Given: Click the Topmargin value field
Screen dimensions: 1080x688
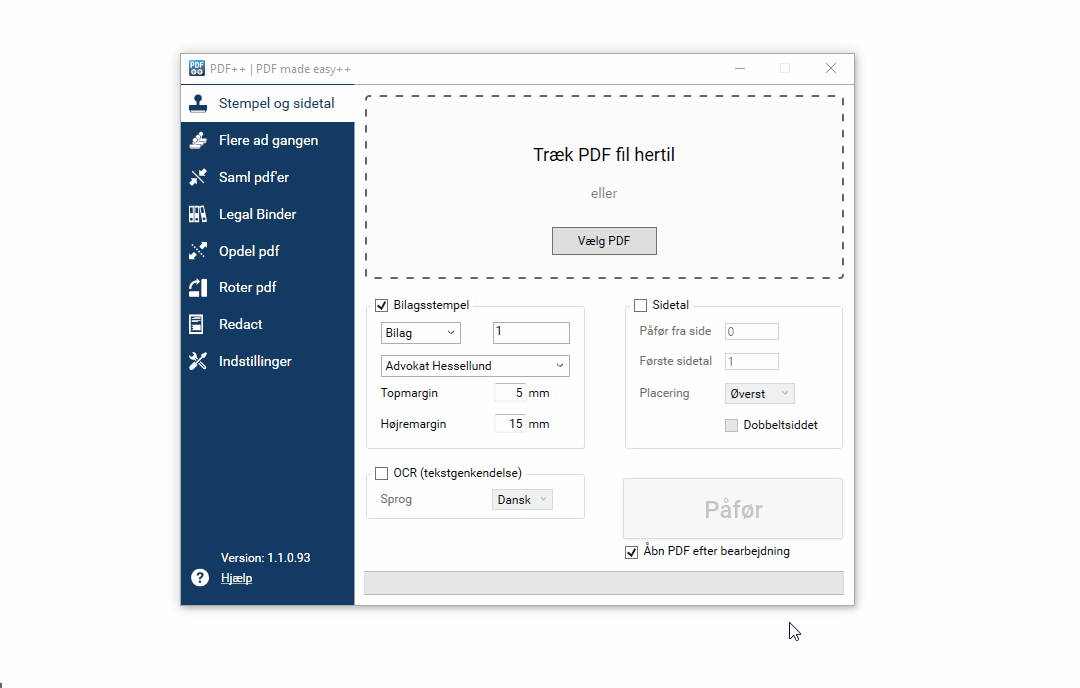Looking at the screenshot, I should tap(510, 393).
